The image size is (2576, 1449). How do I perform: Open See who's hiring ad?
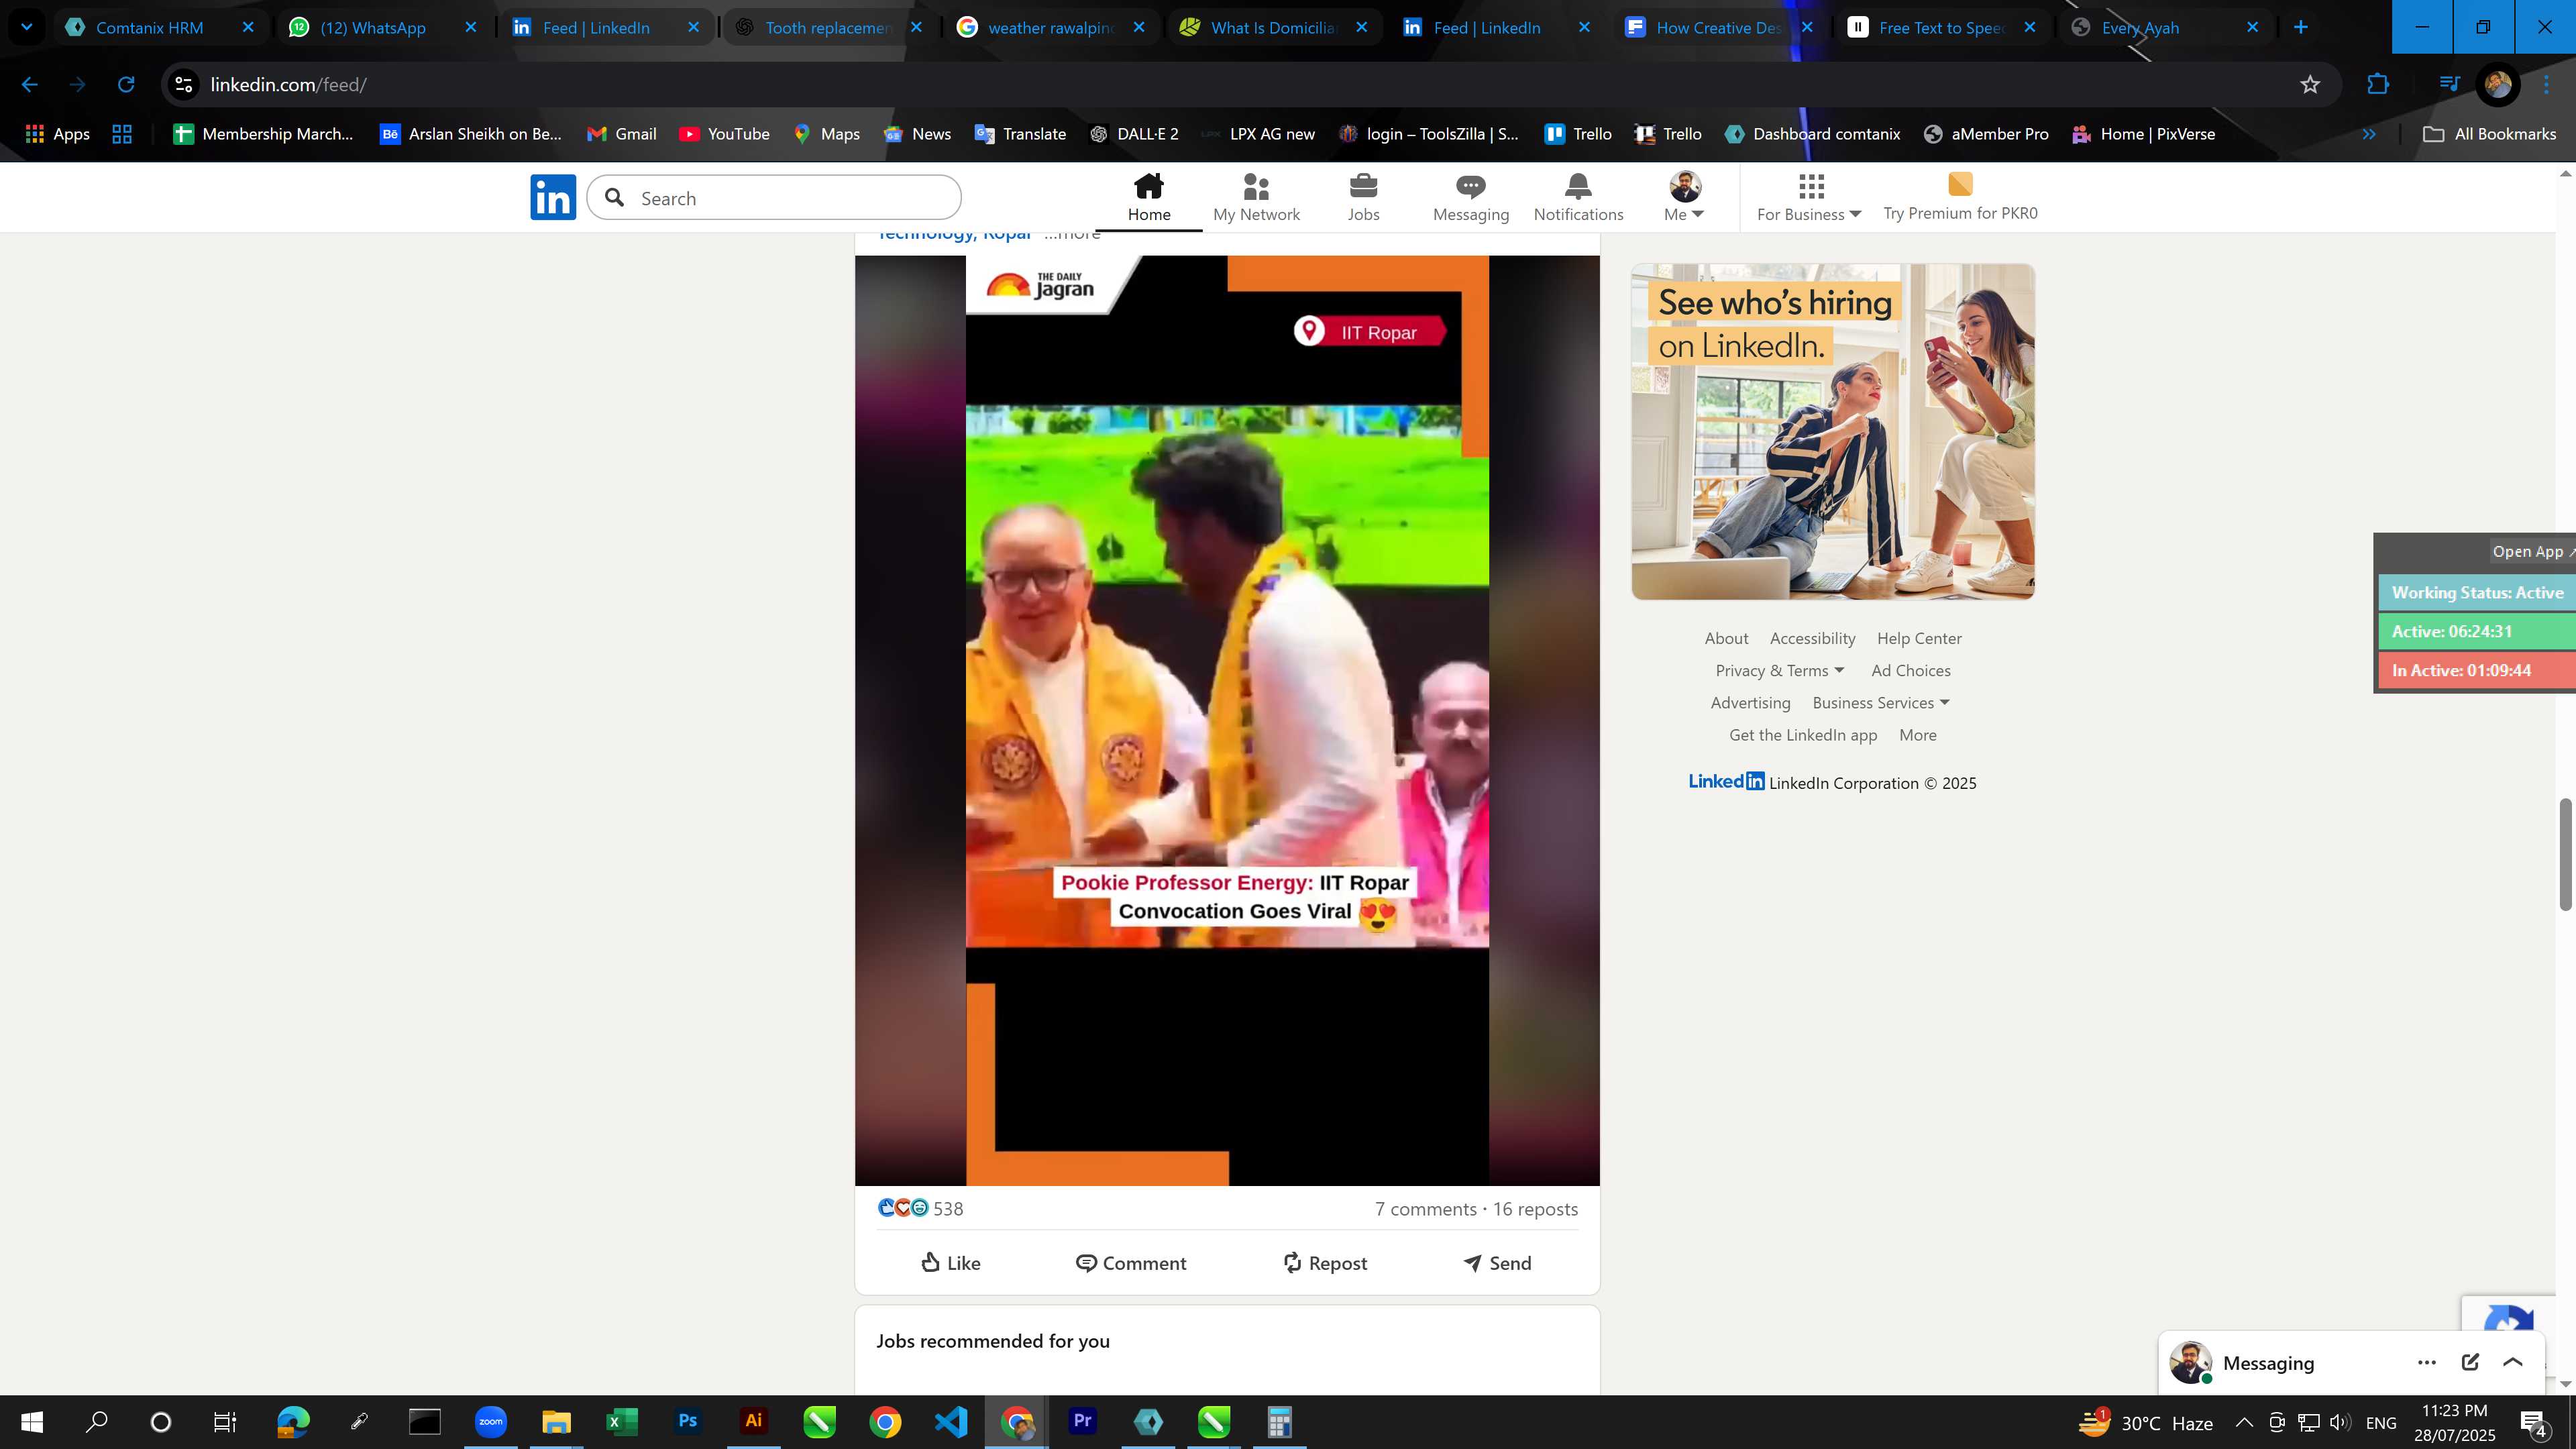tap(1832, 431)
